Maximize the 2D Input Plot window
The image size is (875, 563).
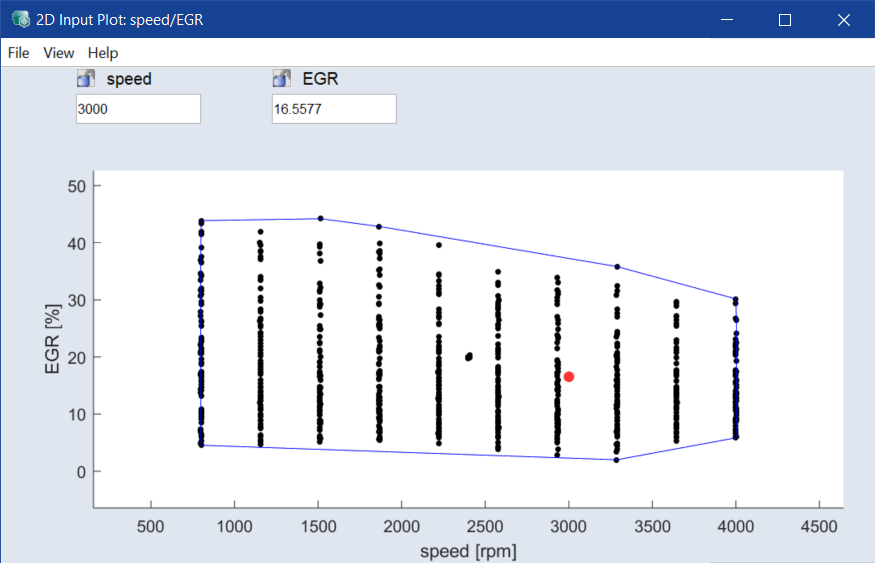785,20
